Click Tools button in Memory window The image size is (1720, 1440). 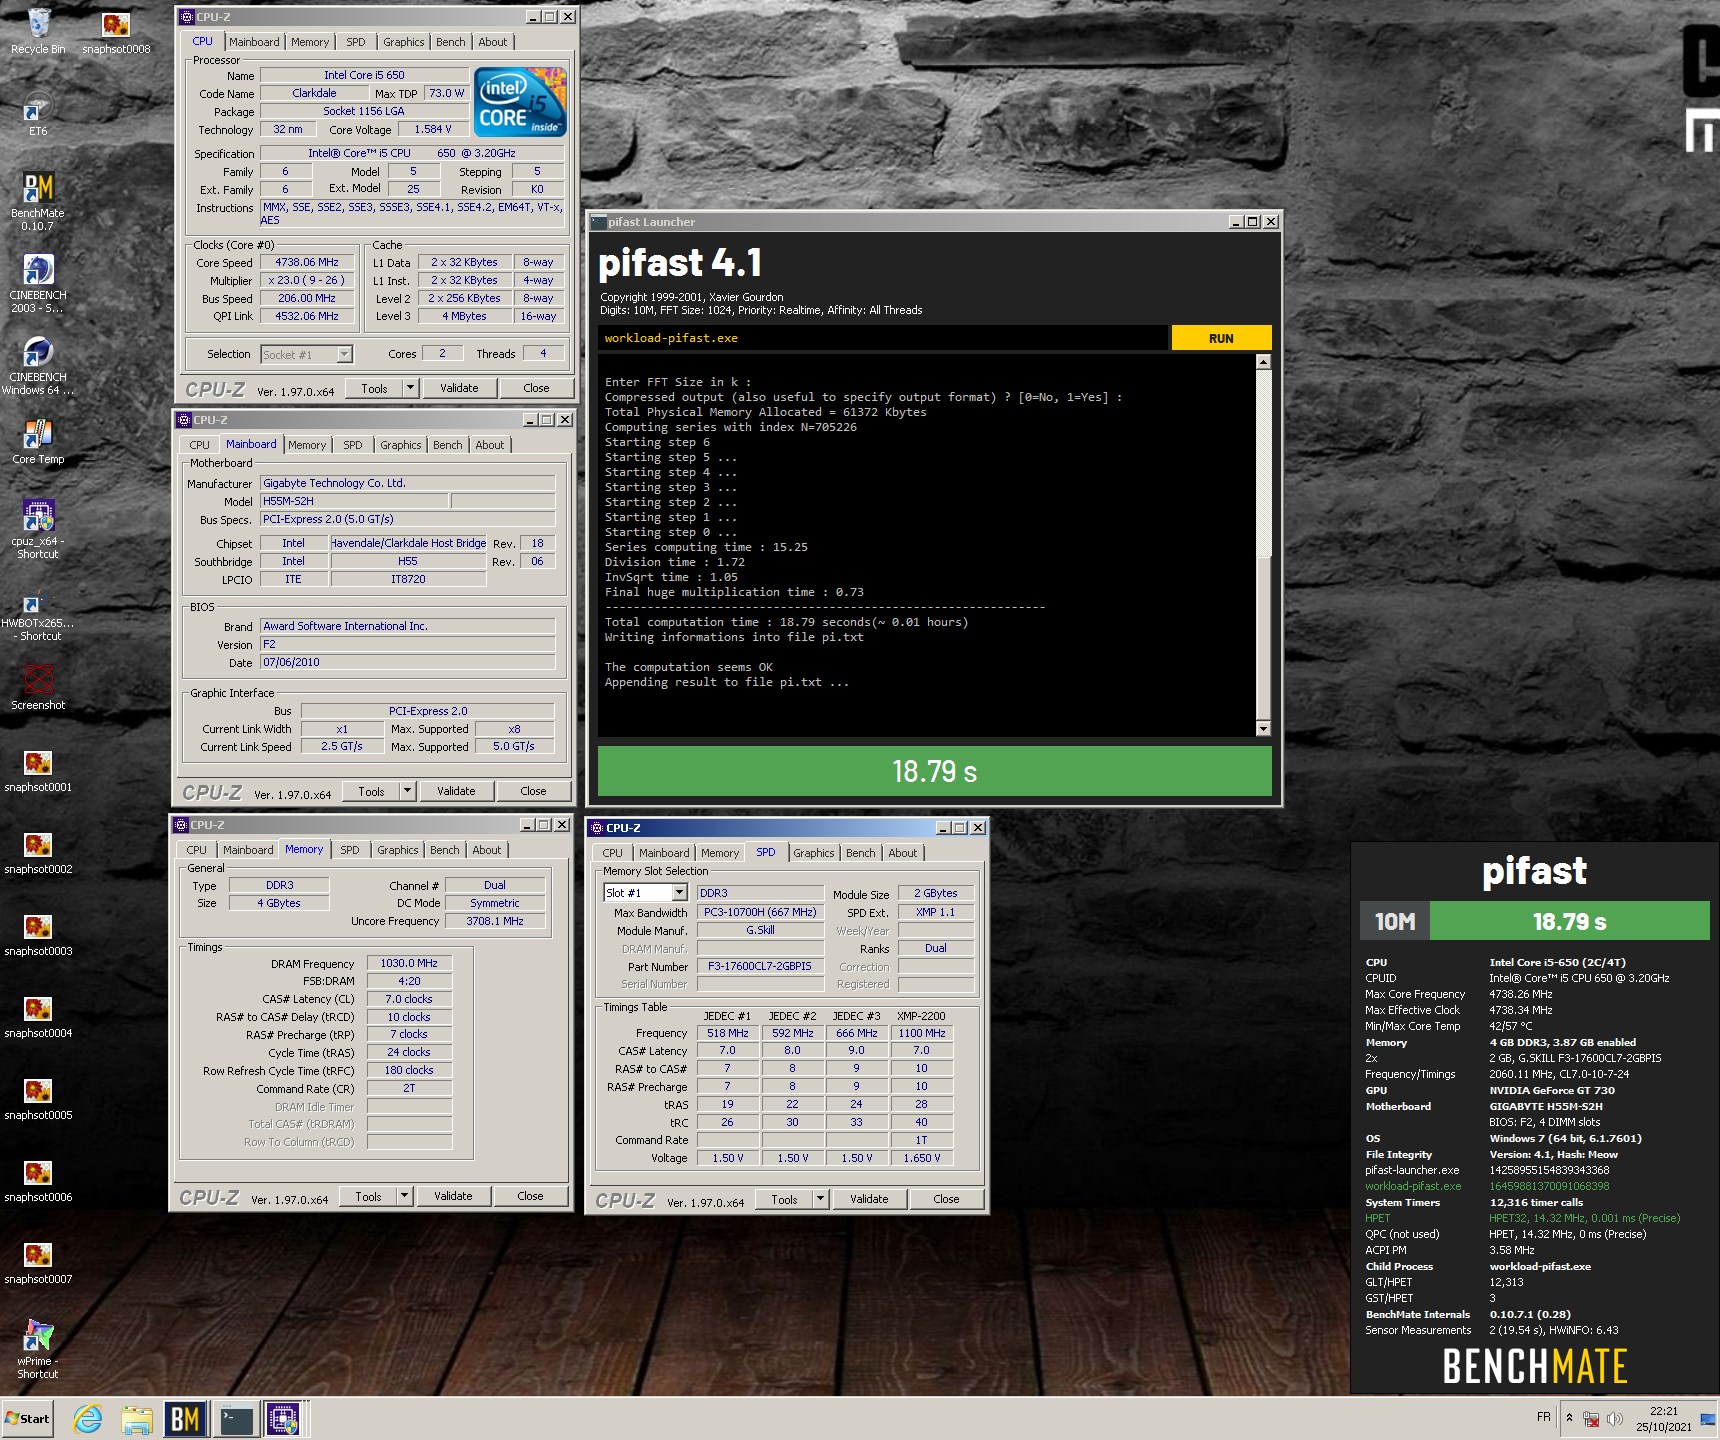pyautogui.click(x=368, y=1196)
